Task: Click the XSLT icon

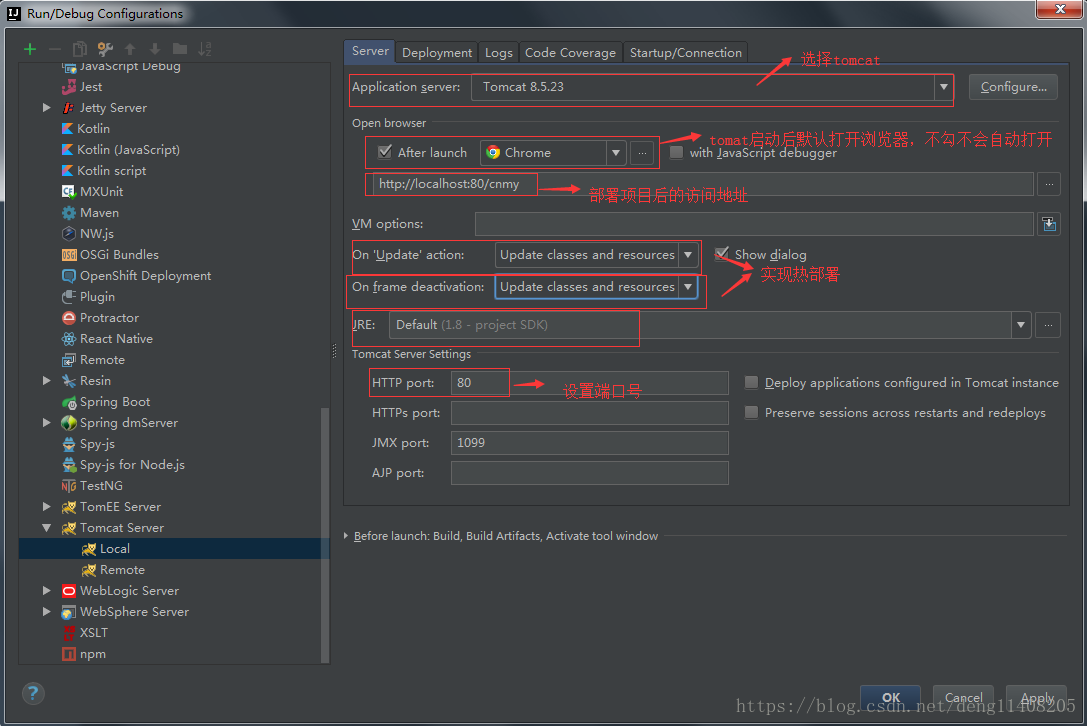Action: click(69, 633)
